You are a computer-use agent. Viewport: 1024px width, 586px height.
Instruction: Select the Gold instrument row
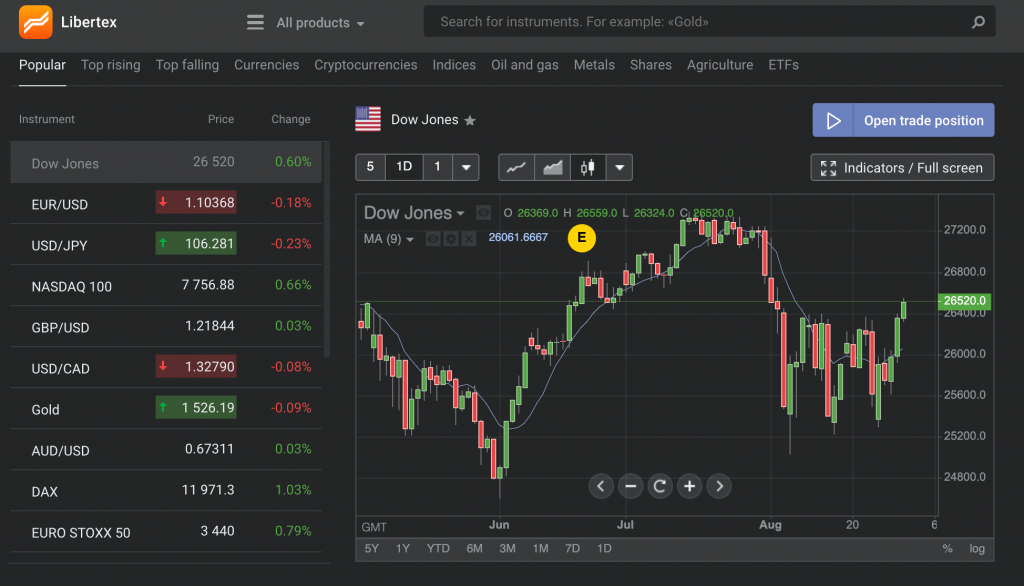166,409
